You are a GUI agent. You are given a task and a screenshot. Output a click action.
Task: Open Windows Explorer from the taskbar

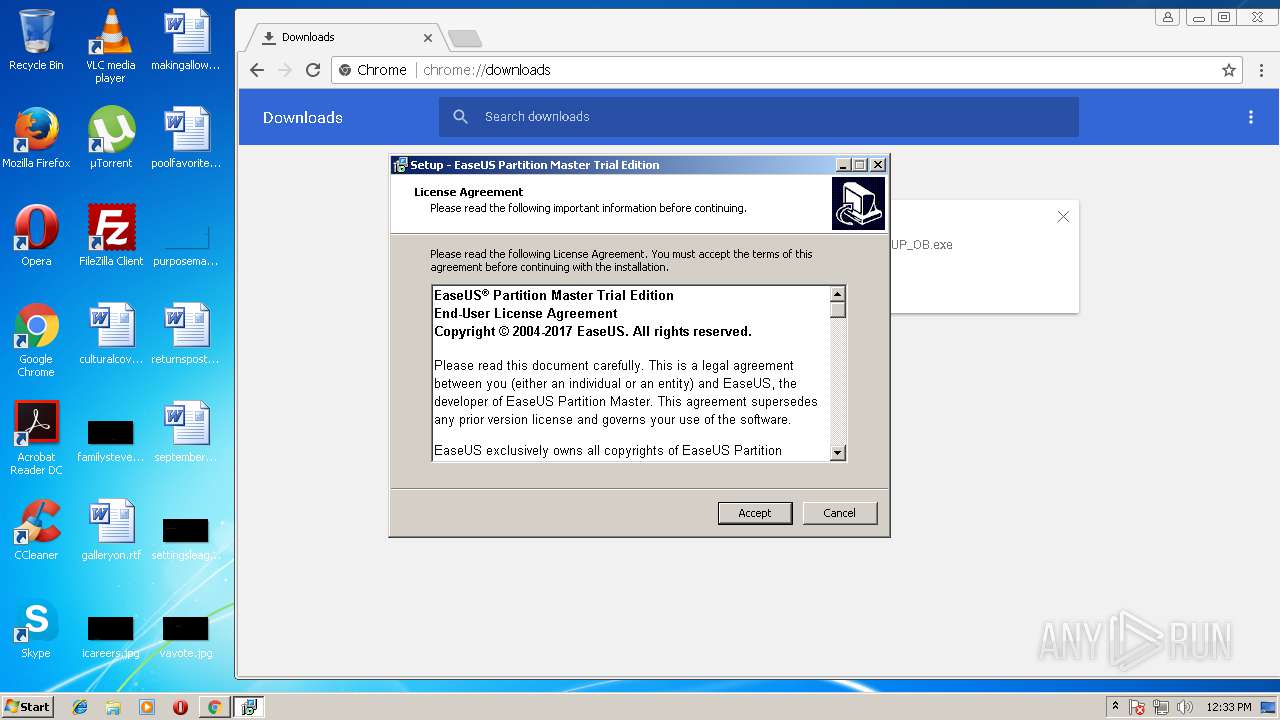[x=113, y=707]
